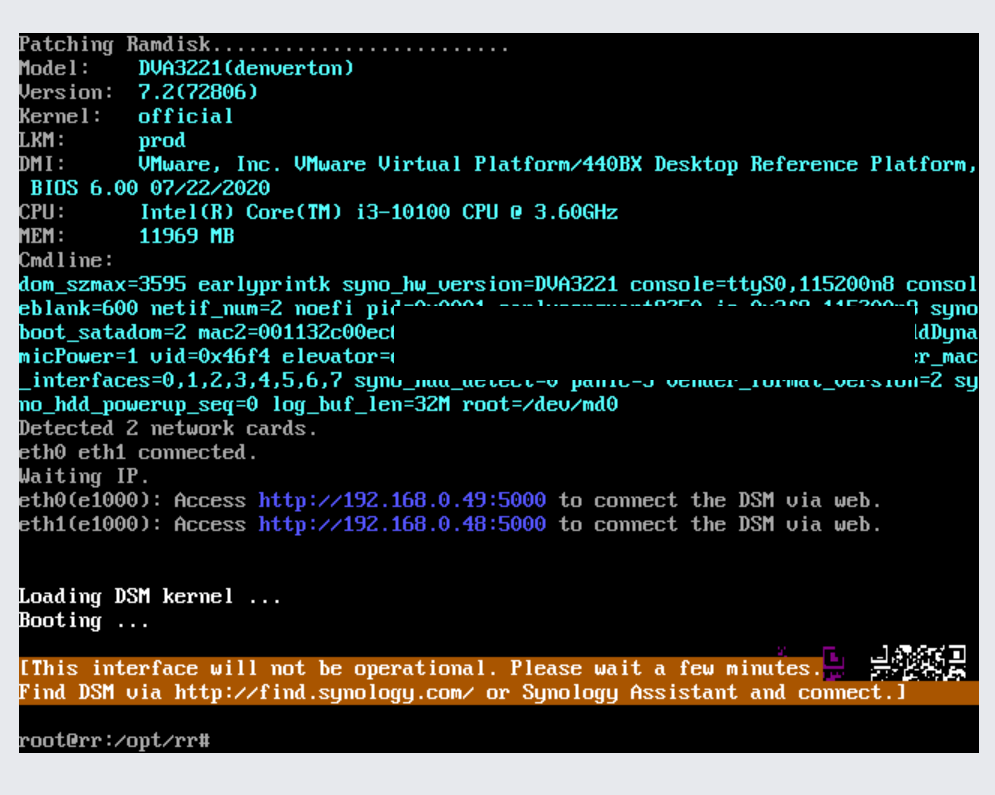Click the "Detected 2 network cards." line
This screenshot has width=995, height=795.
coord(168,429)
